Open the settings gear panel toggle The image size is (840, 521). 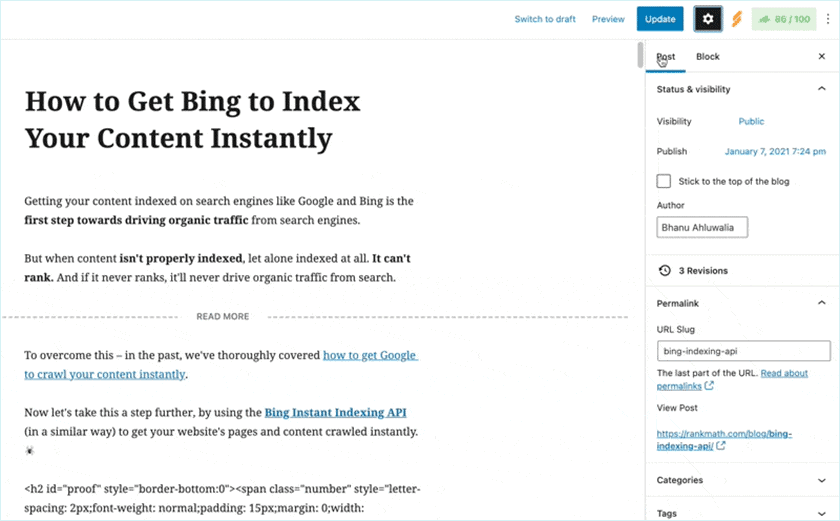click(708, 19)
